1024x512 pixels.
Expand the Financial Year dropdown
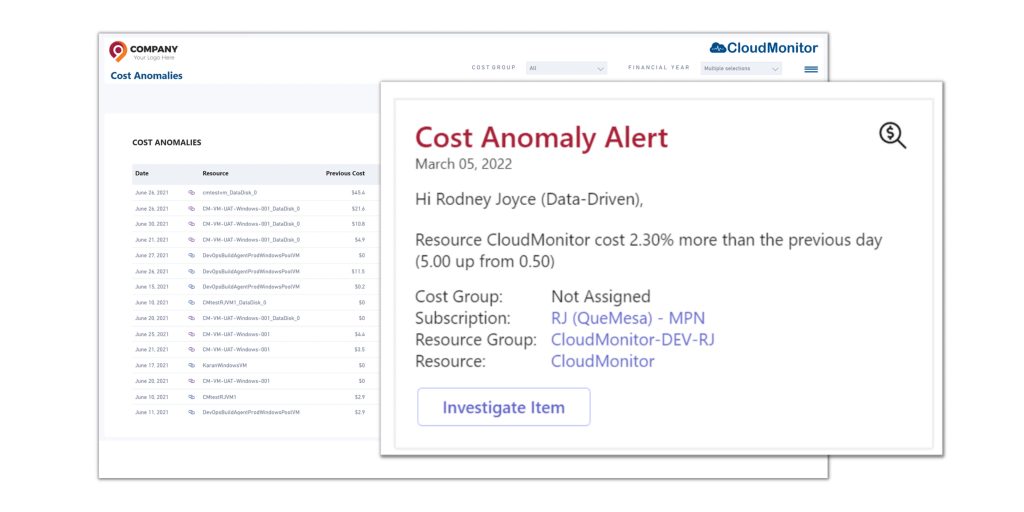[x=741, y=68]
